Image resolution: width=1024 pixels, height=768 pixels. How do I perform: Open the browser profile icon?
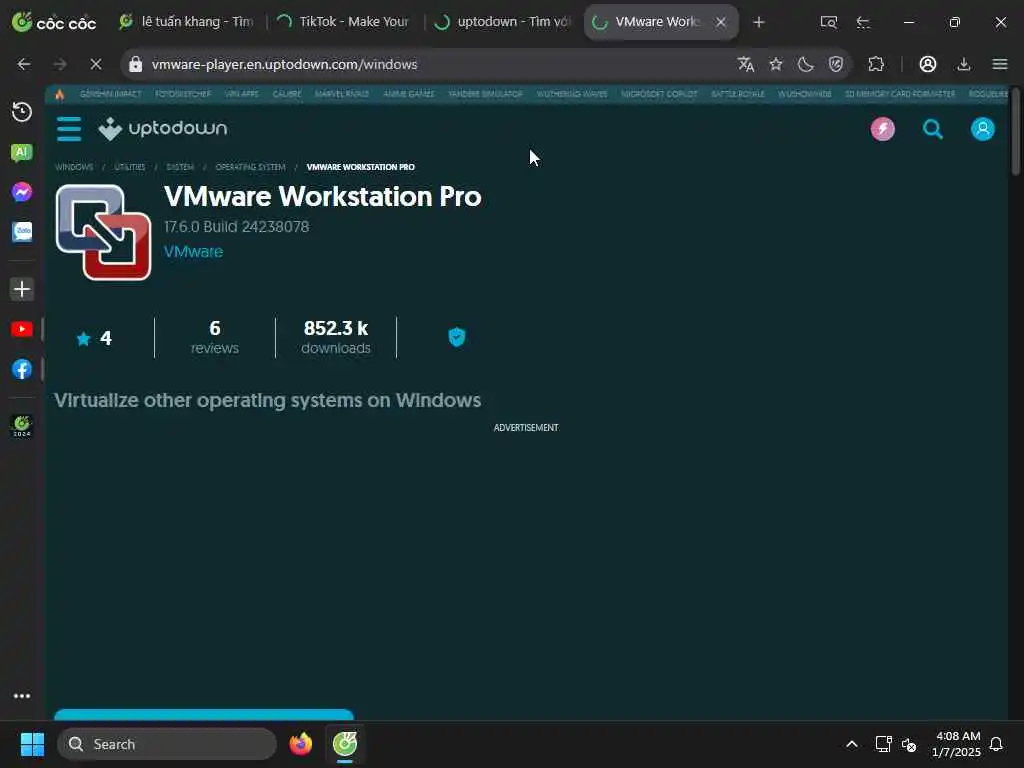tap(927, 64)
